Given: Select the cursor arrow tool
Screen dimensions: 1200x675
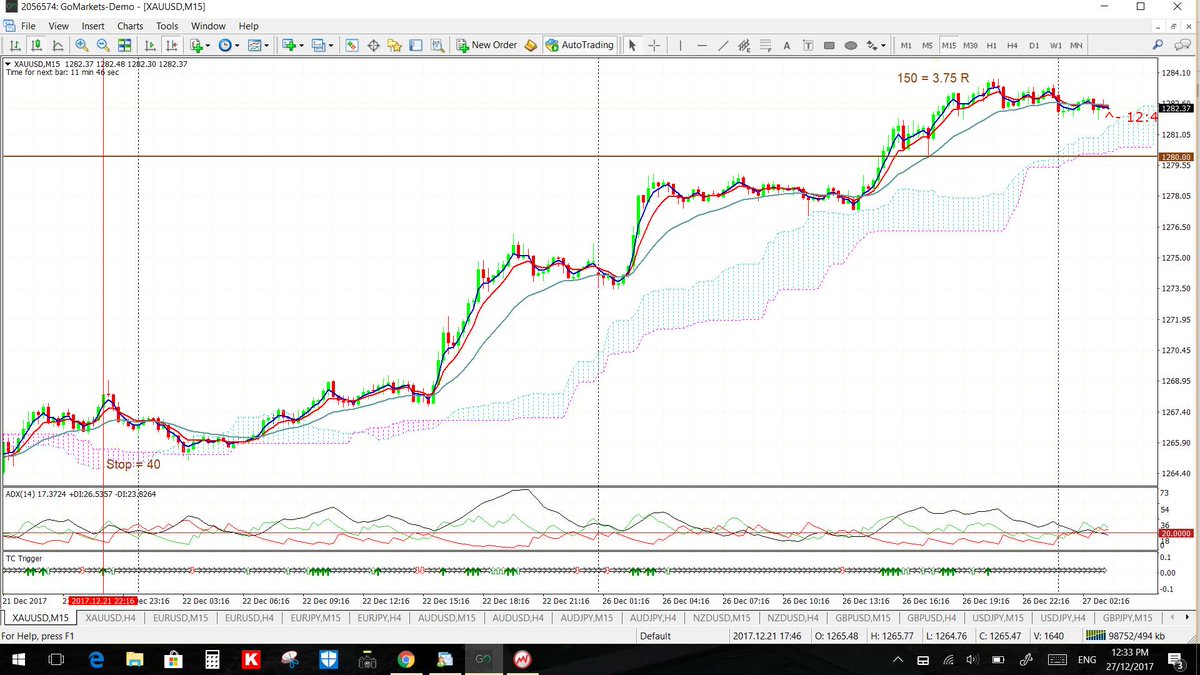Looking at the screenshot, I should click(x=632, y=45).
